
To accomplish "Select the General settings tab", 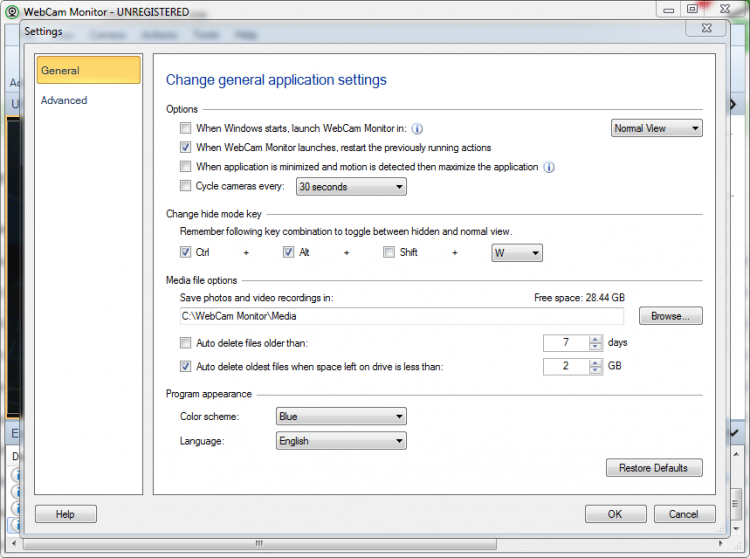I will tap(88, 70).
